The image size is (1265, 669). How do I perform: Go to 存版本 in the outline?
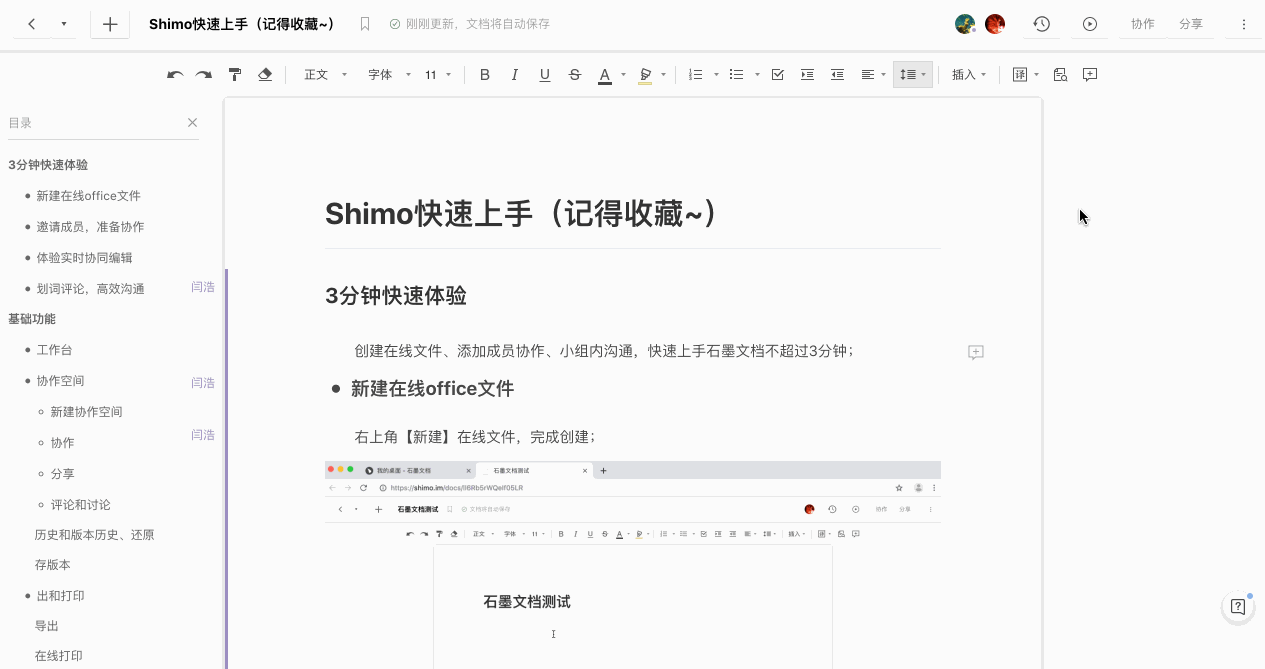[52, 565]
